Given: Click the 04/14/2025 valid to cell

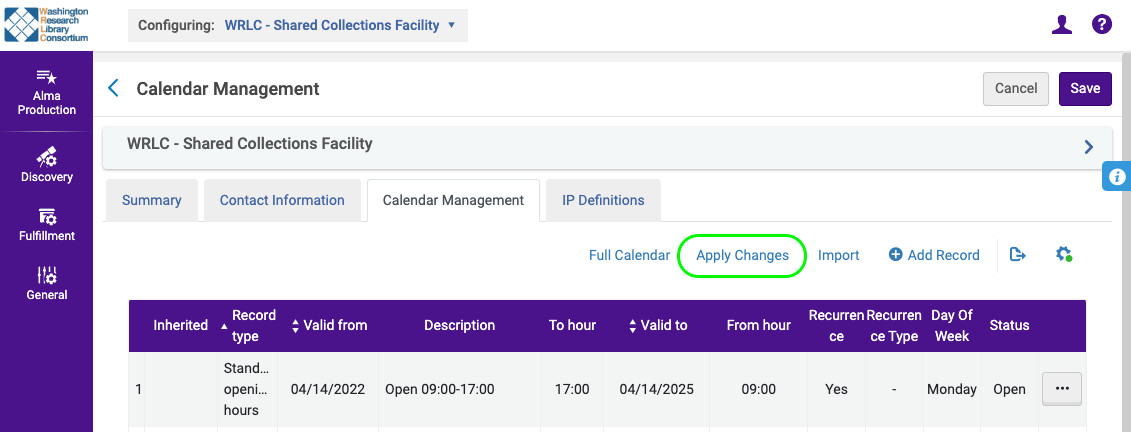Looking at the screenshot, I should [x=656, y=389].
